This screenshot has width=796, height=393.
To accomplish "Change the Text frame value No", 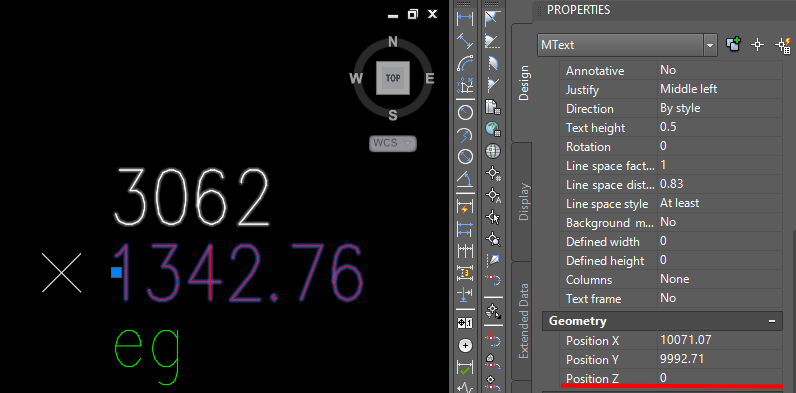I will click(x=719, y=299).
